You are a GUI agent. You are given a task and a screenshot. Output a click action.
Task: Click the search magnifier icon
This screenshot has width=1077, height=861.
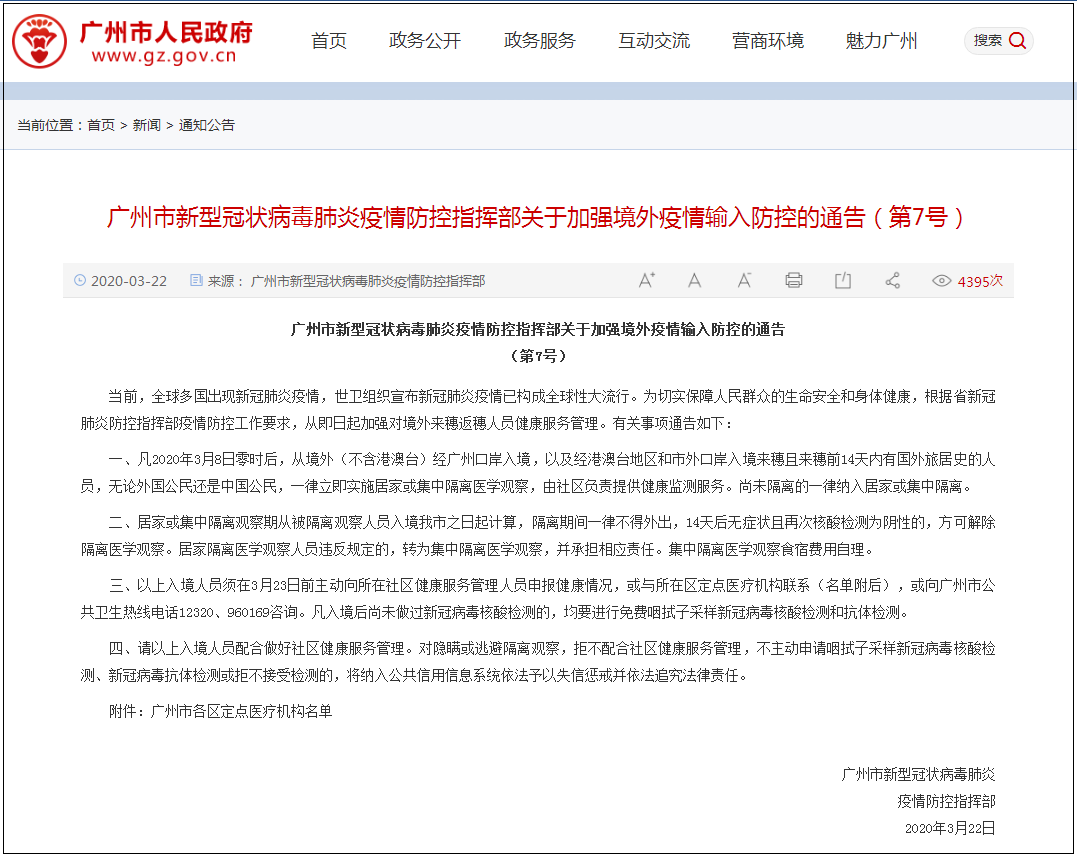(x=1017, y=41)
